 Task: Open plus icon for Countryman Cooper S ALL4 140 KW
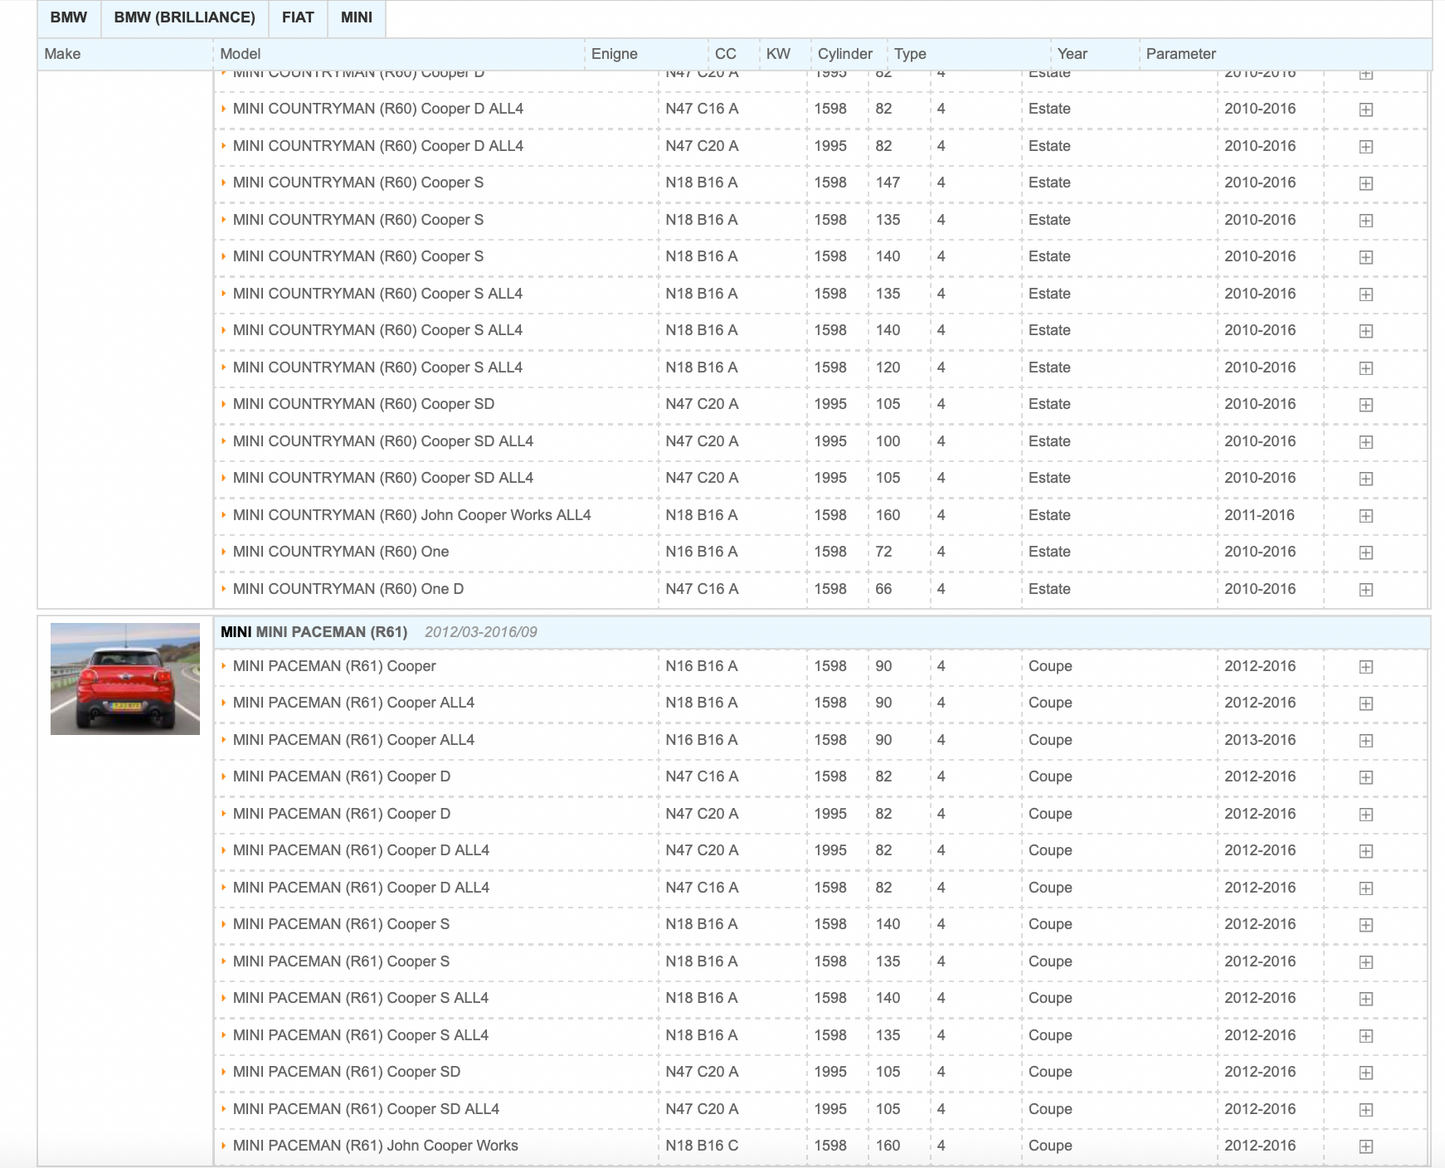1366,331
